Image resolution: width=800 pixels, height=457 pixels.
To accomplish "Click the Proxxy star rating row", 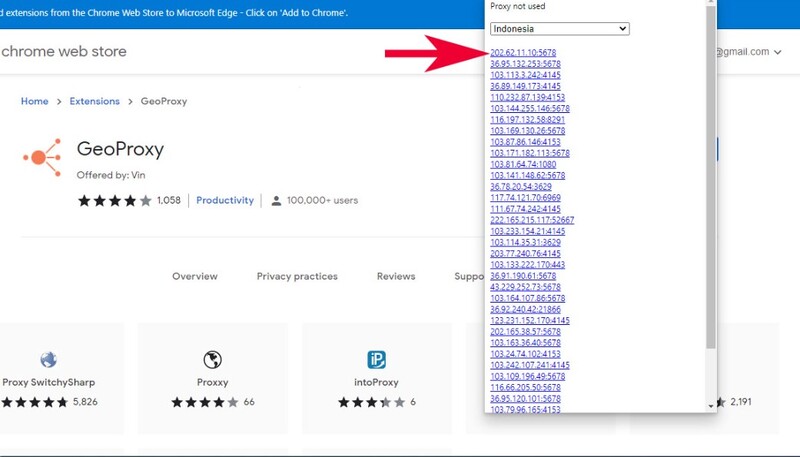I will coord(205,402).
